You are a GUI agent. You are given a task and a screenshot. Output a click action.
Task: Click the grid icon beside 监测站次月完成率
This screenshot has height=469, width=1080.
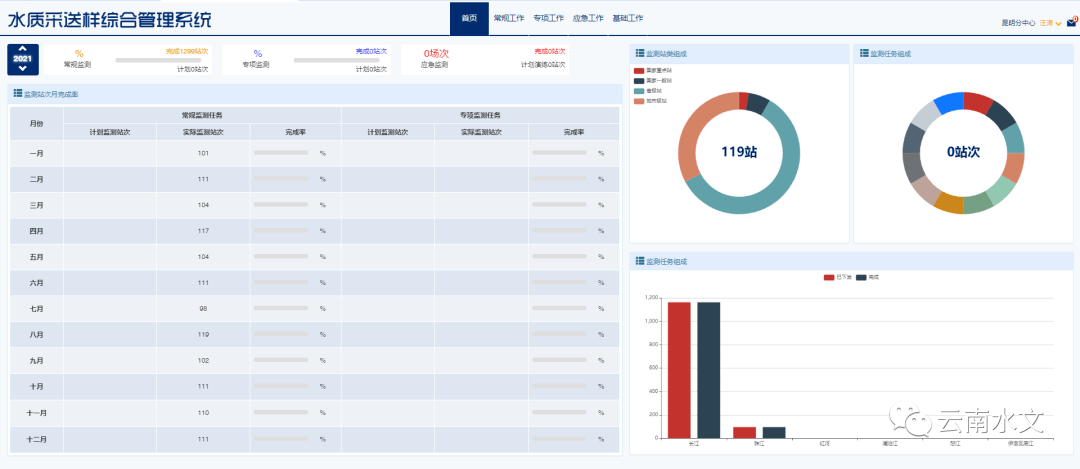coord(17,93)
